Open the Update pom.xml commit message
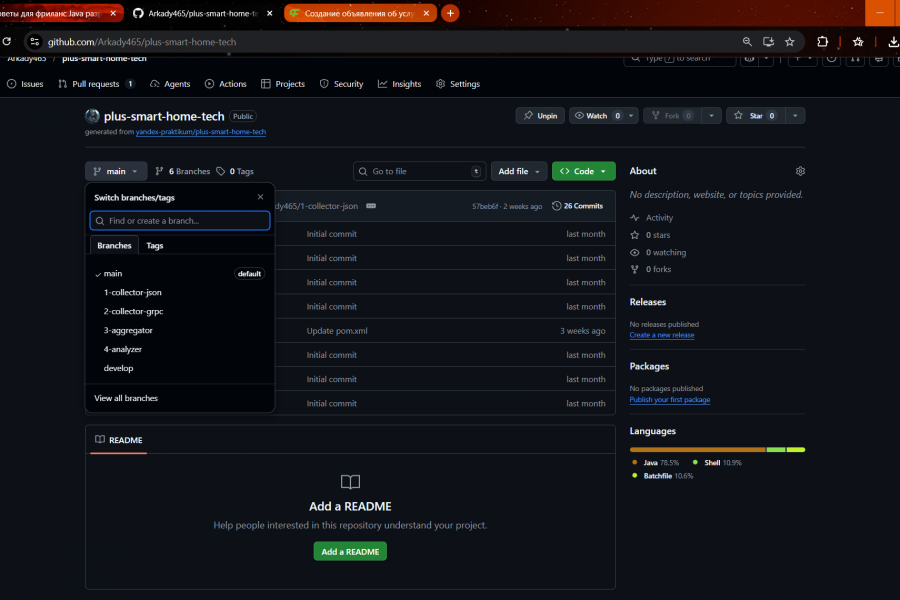900x600 pixels. 337,331
